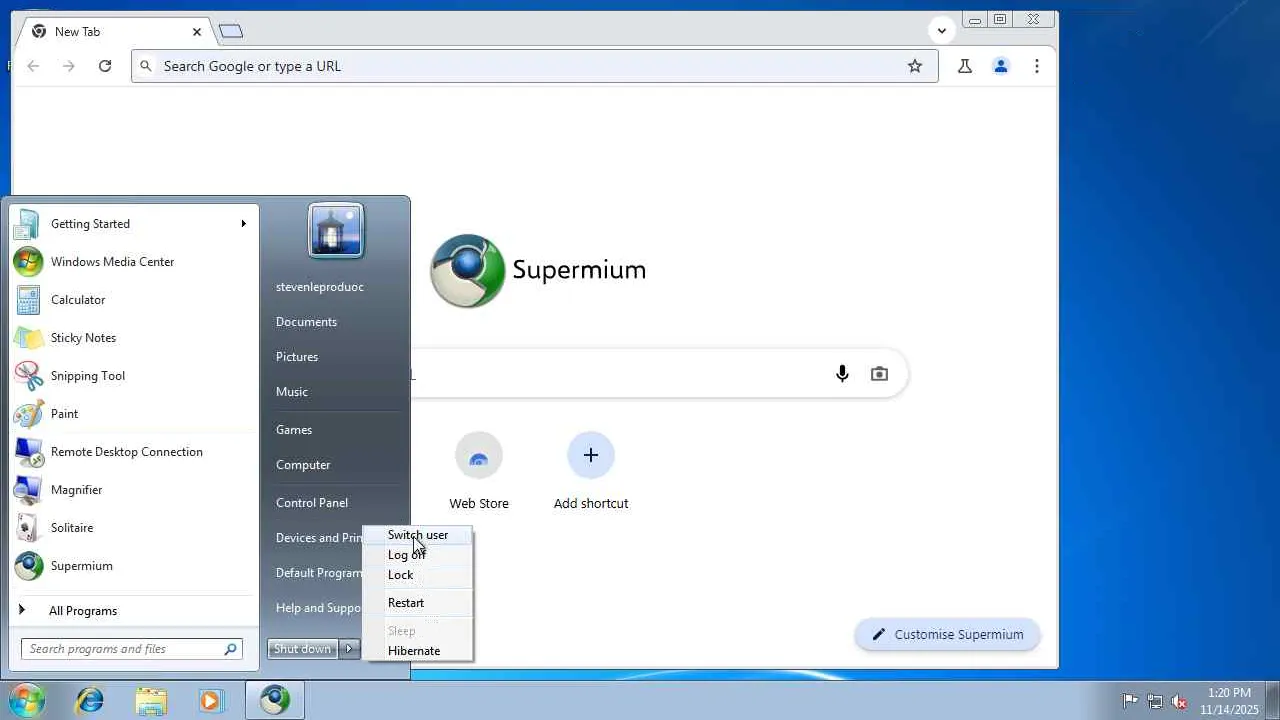Search by image with the camera icon
Image resolution: width=1280 pixels, height=720 pixels.
coord(879,374)
